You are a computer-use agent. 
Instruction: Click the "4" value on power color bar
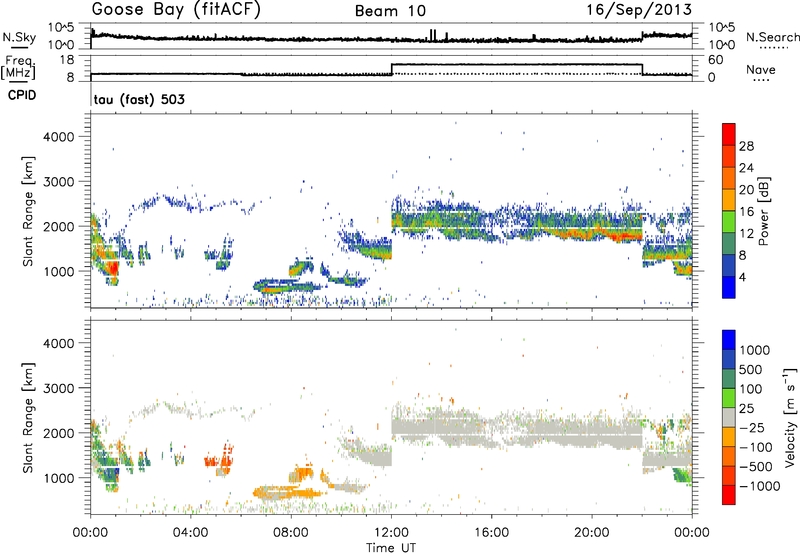click(x=742, y=277)
